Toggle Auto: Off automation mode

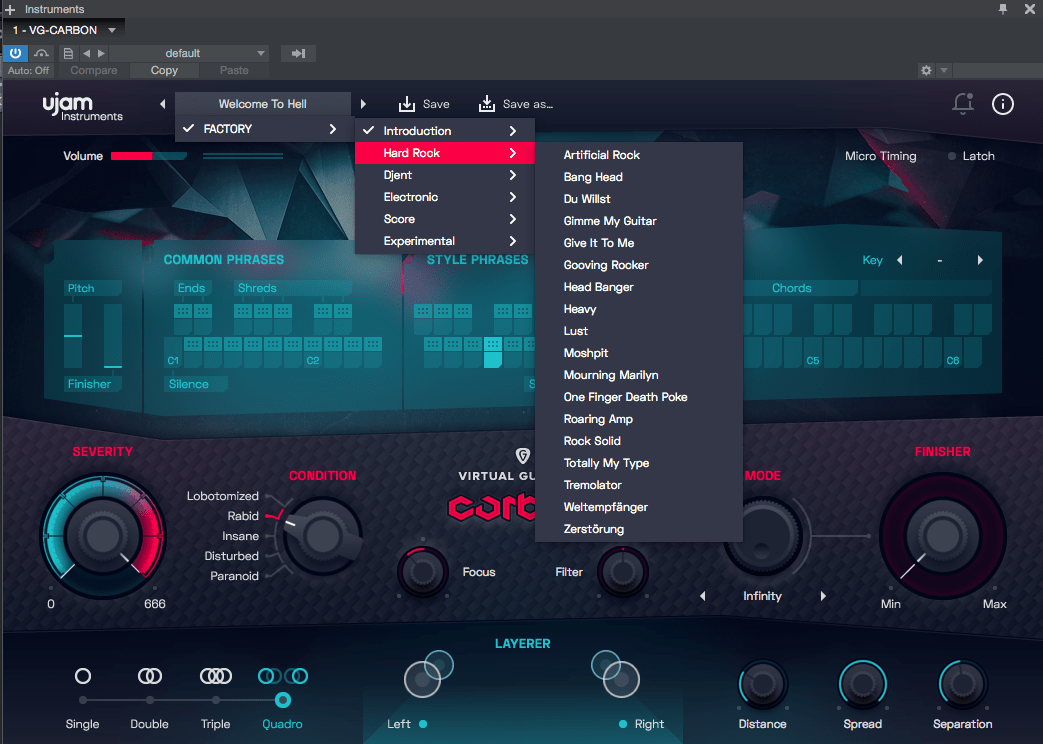(28, 71)
